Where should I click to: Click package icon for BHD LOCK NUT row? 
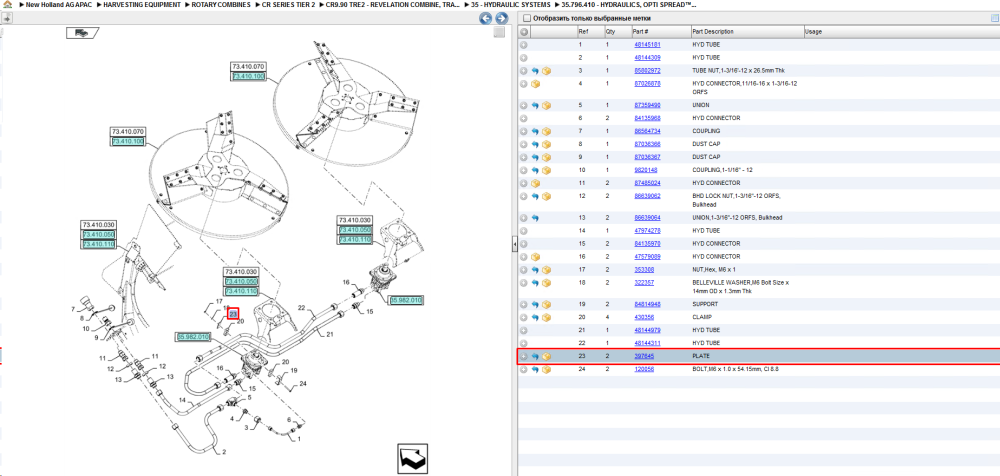pyautogui.click(x=547, y=196)
